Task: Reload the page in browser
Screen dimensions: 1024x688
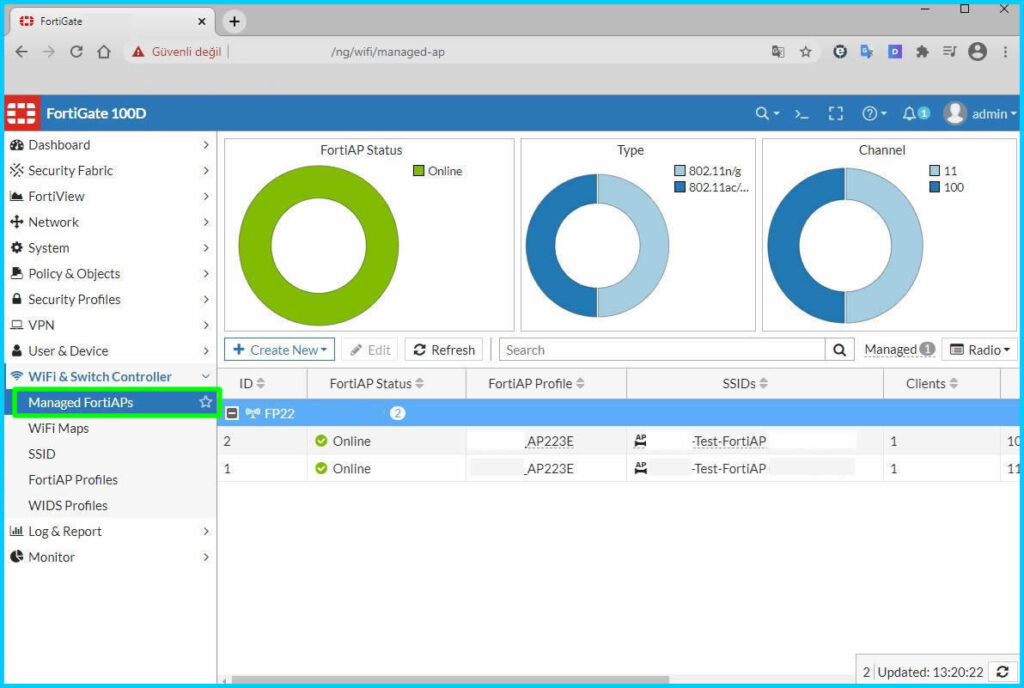Action: coord(76,52)
